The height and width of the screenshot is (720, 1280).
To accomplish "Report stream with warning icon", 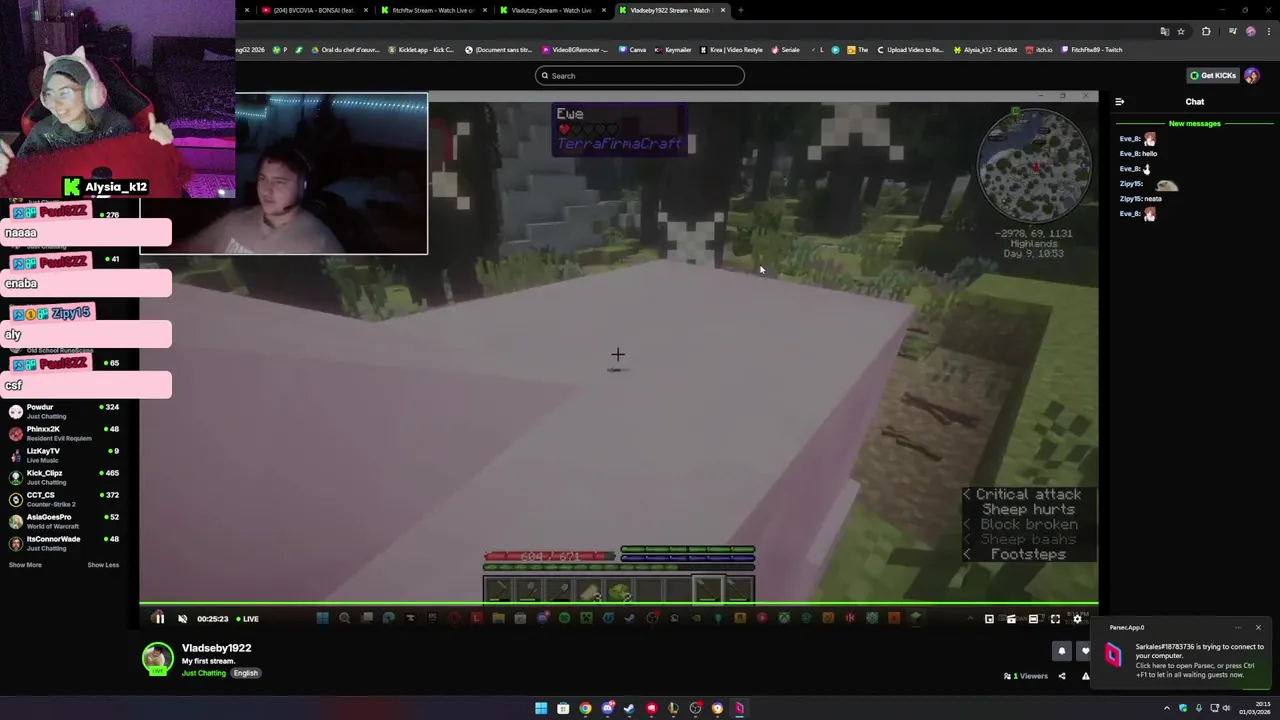I will (x=1085, y=676).
